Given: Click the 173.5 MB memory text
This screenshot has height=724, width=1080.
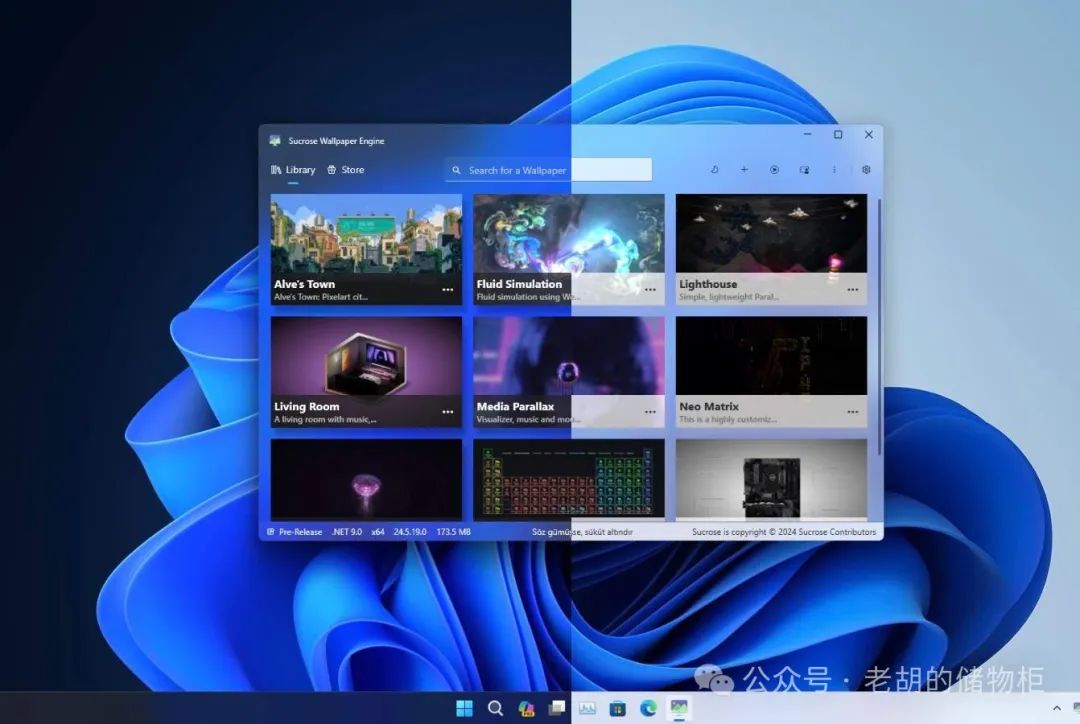Looking at the screenshot, I should click(x=453, y=532).
